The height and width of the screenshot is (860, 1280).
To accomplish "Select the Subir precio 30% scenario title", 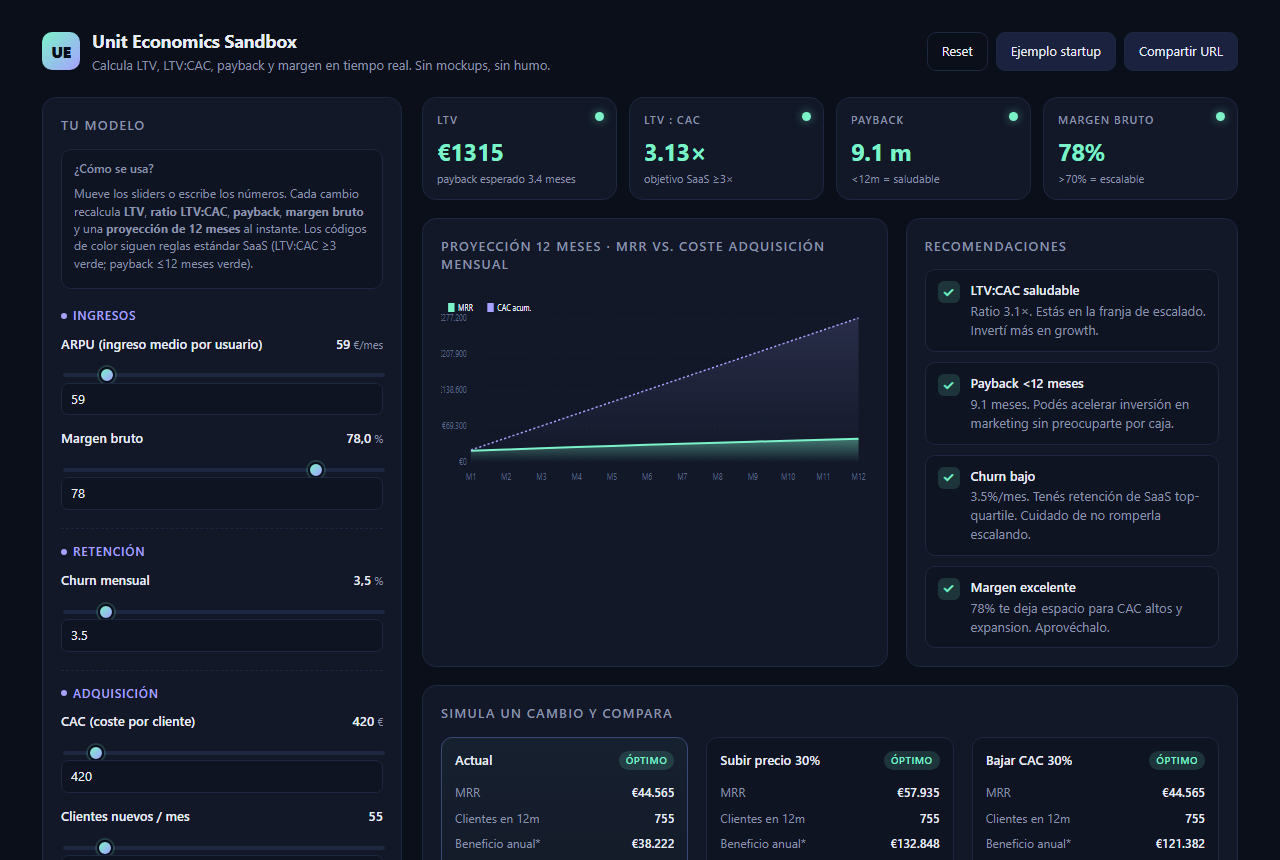I will click(x=770, y=761).
